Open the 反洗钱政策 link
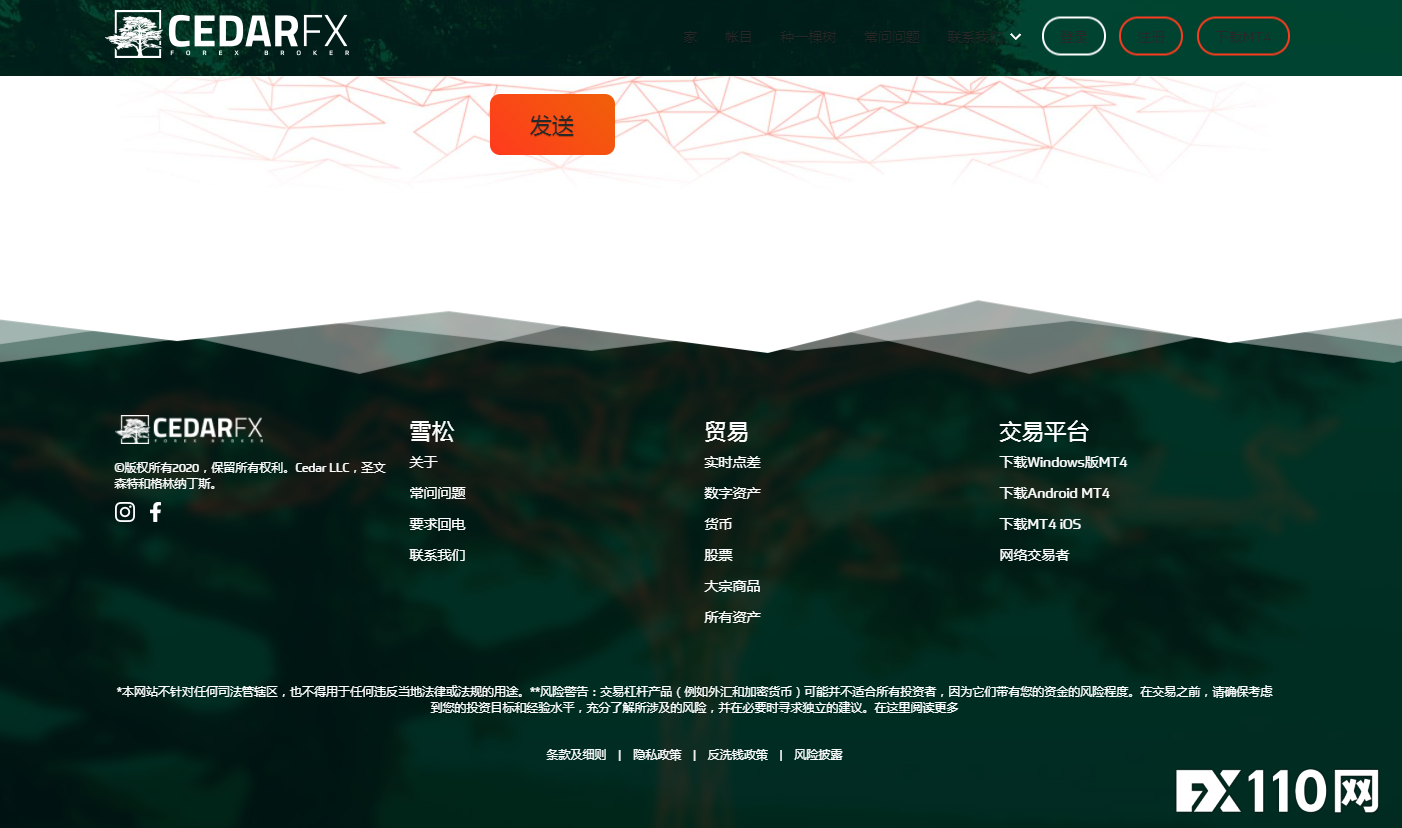Screen dimensions: 1402x828 pyautogui.click(x=738, y=755)
